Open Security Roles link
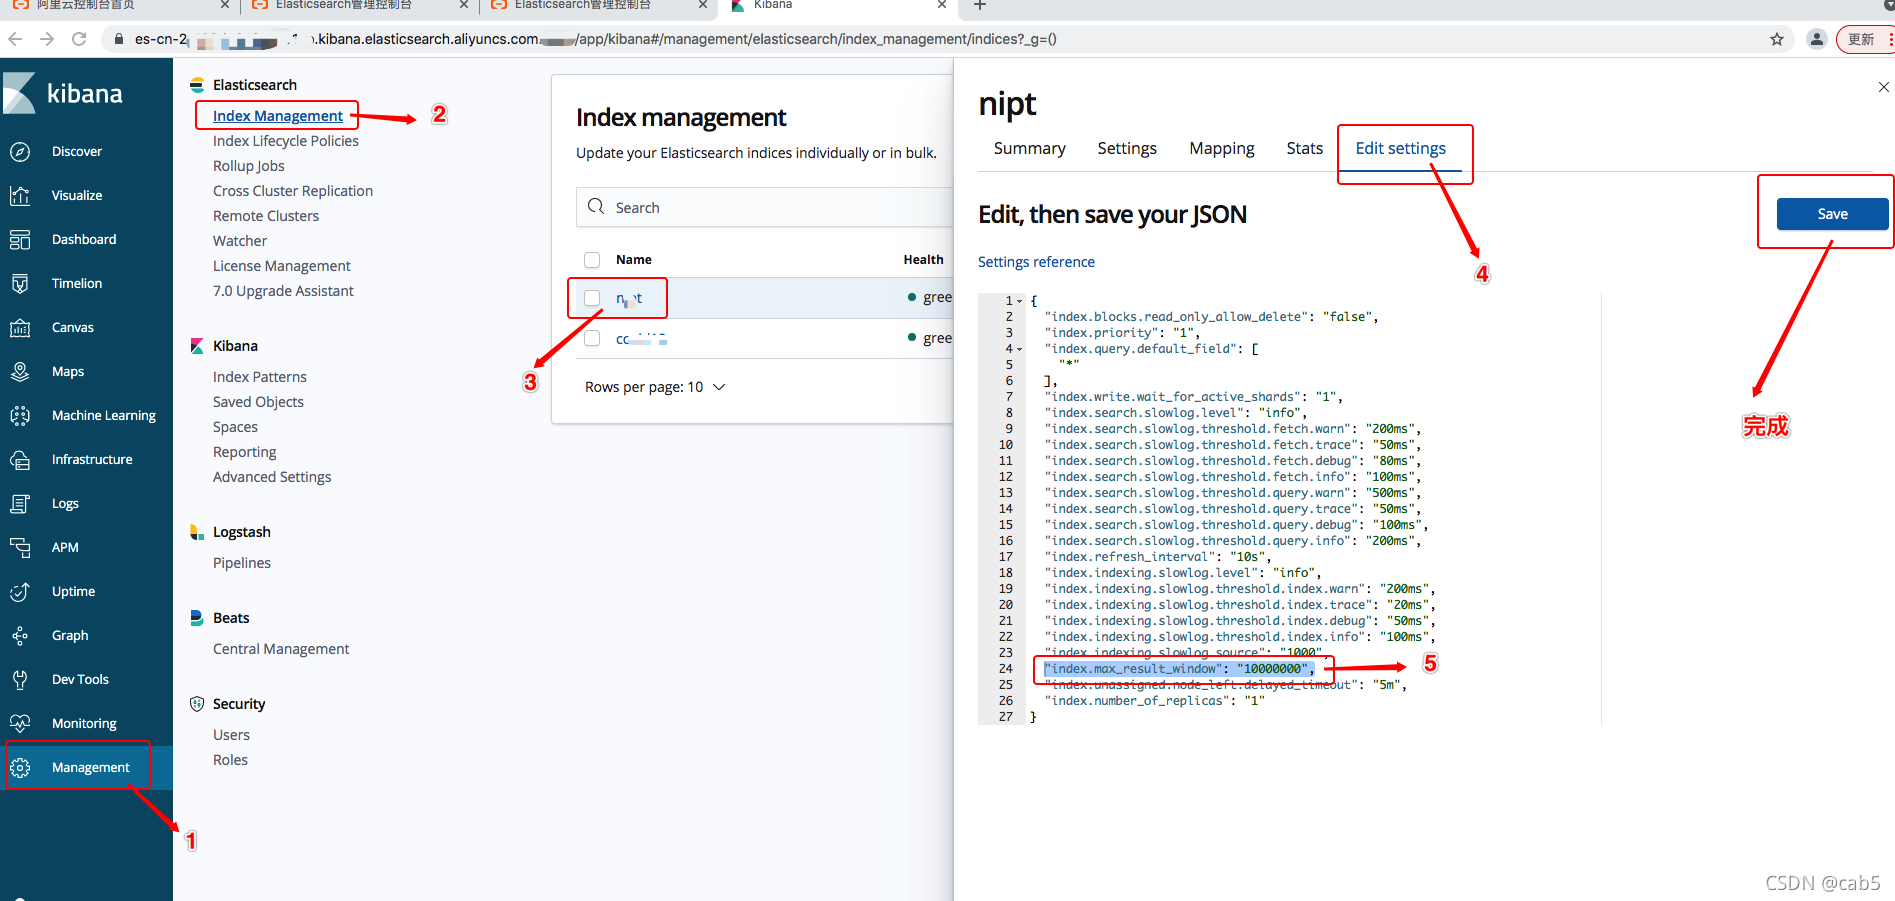 click(x=230, y=760)
